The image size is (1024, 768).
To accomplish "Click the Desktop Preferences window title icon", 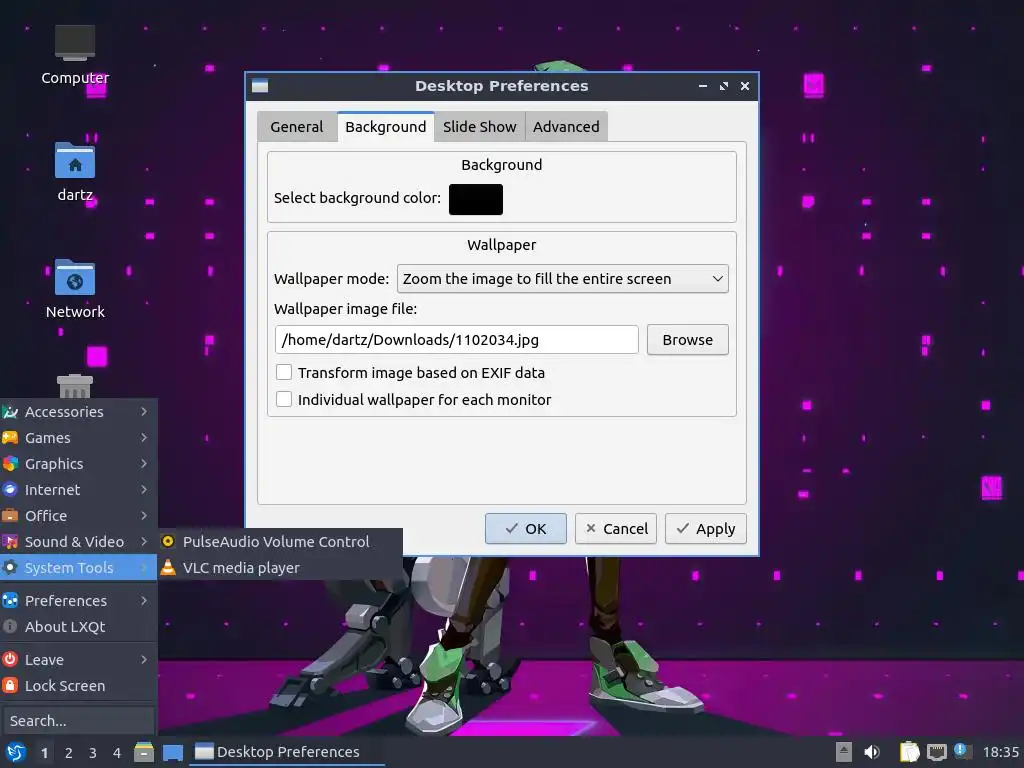I will click(260, 86).
